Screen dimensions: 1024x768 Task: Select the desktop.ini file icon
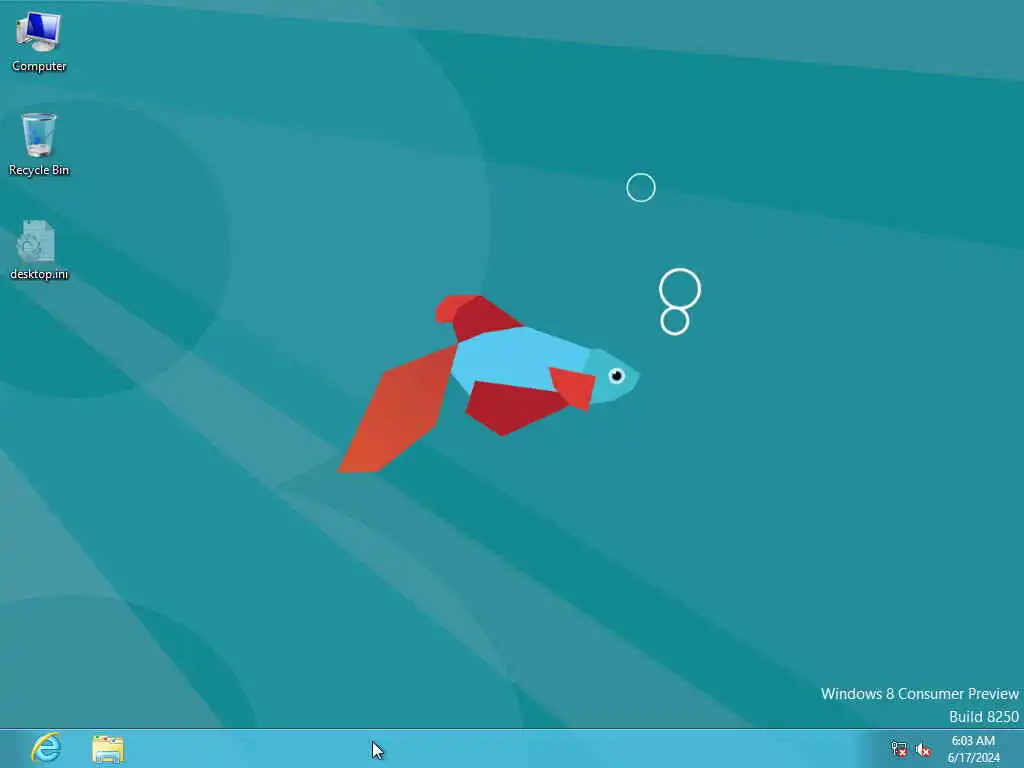[x=39, y=250]
